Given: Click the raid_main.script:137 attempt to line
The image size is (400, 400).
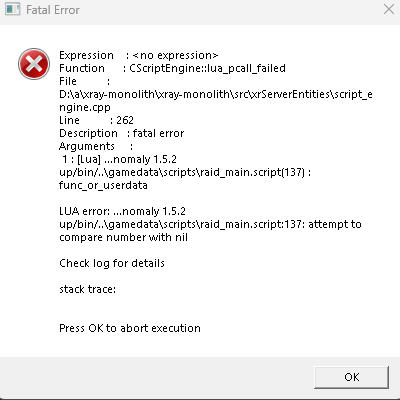Looking at the screenshot, I should point(210,224).
